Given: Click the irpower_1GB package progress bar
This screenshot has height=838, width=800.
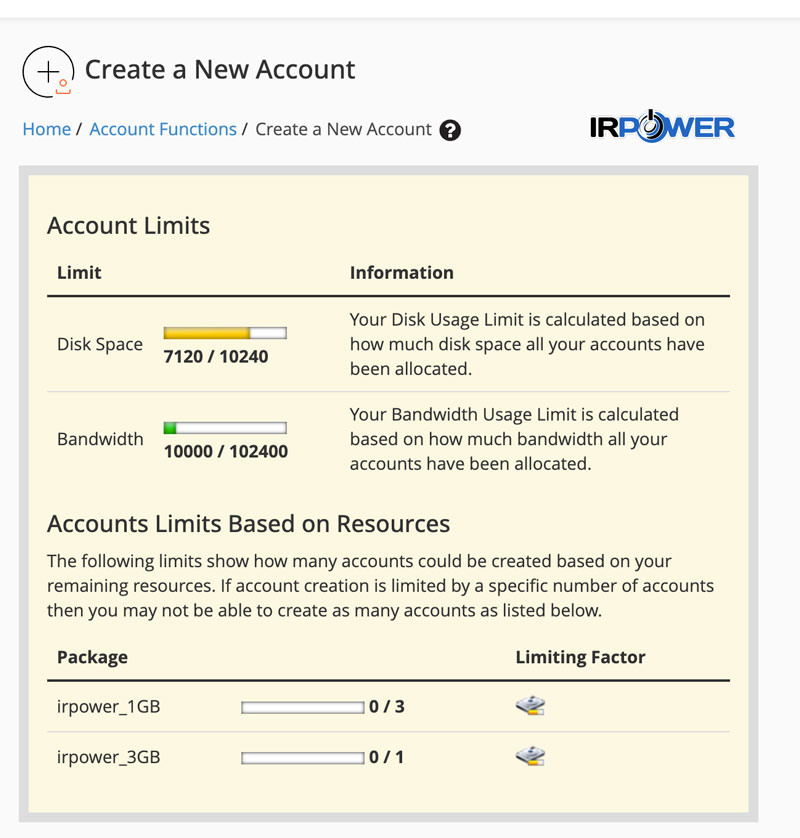Looking at the screenshot, I should [302, 708].
